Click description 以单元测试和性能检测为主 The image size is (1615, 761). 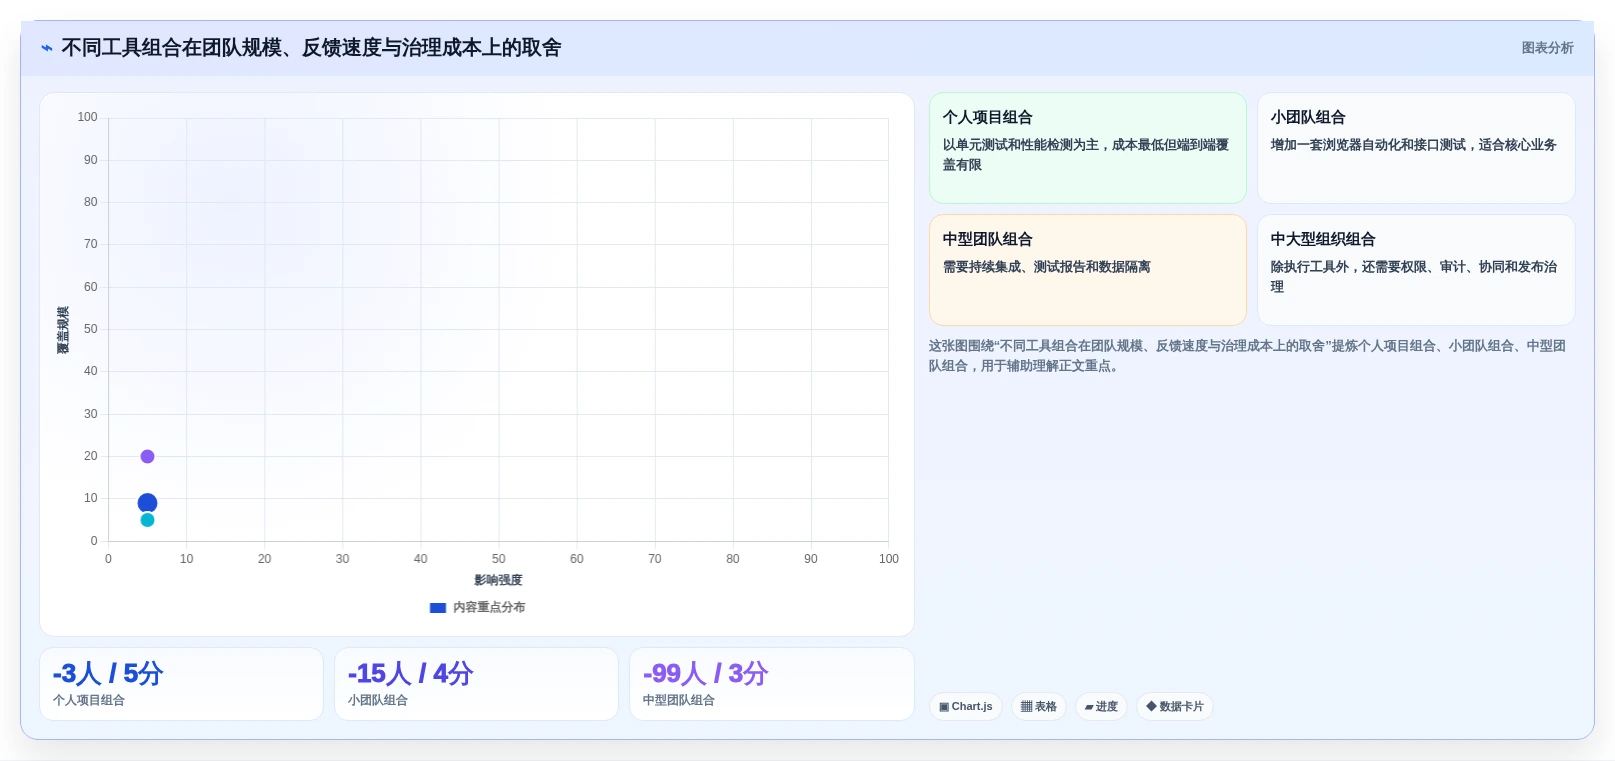(1085, 154)
